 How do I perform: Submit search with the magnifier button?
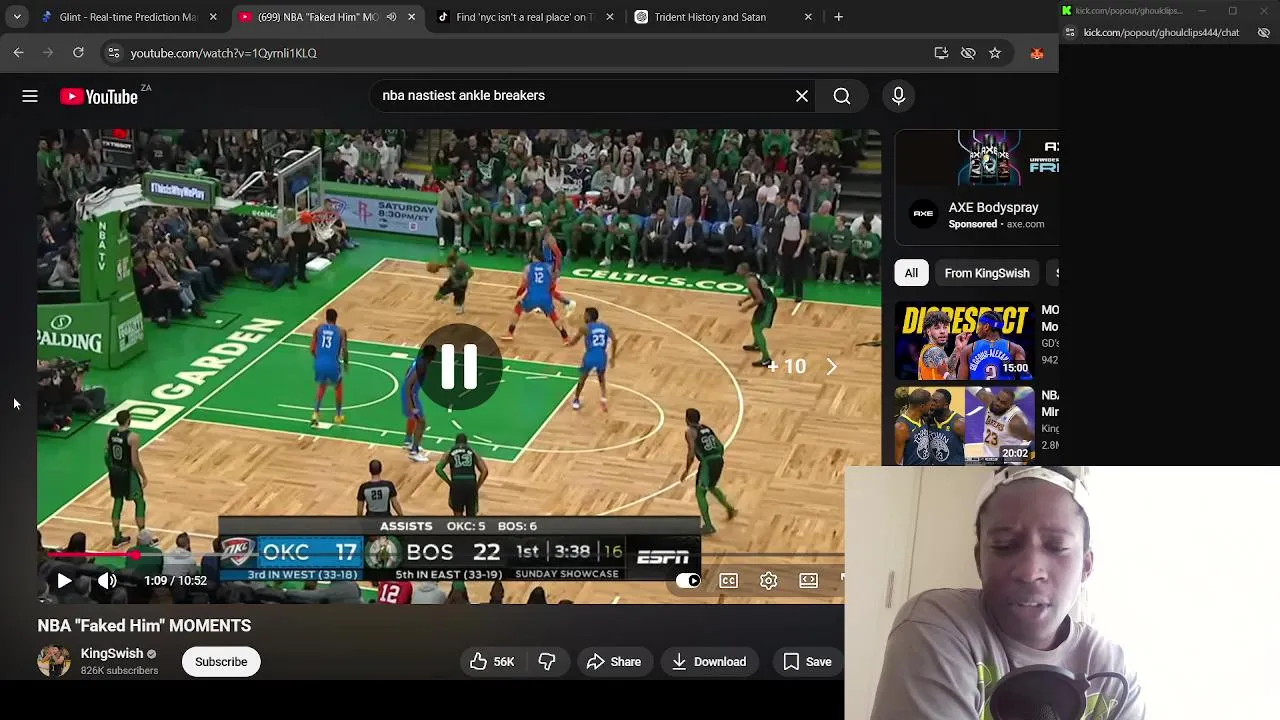[x=842, y=96]
